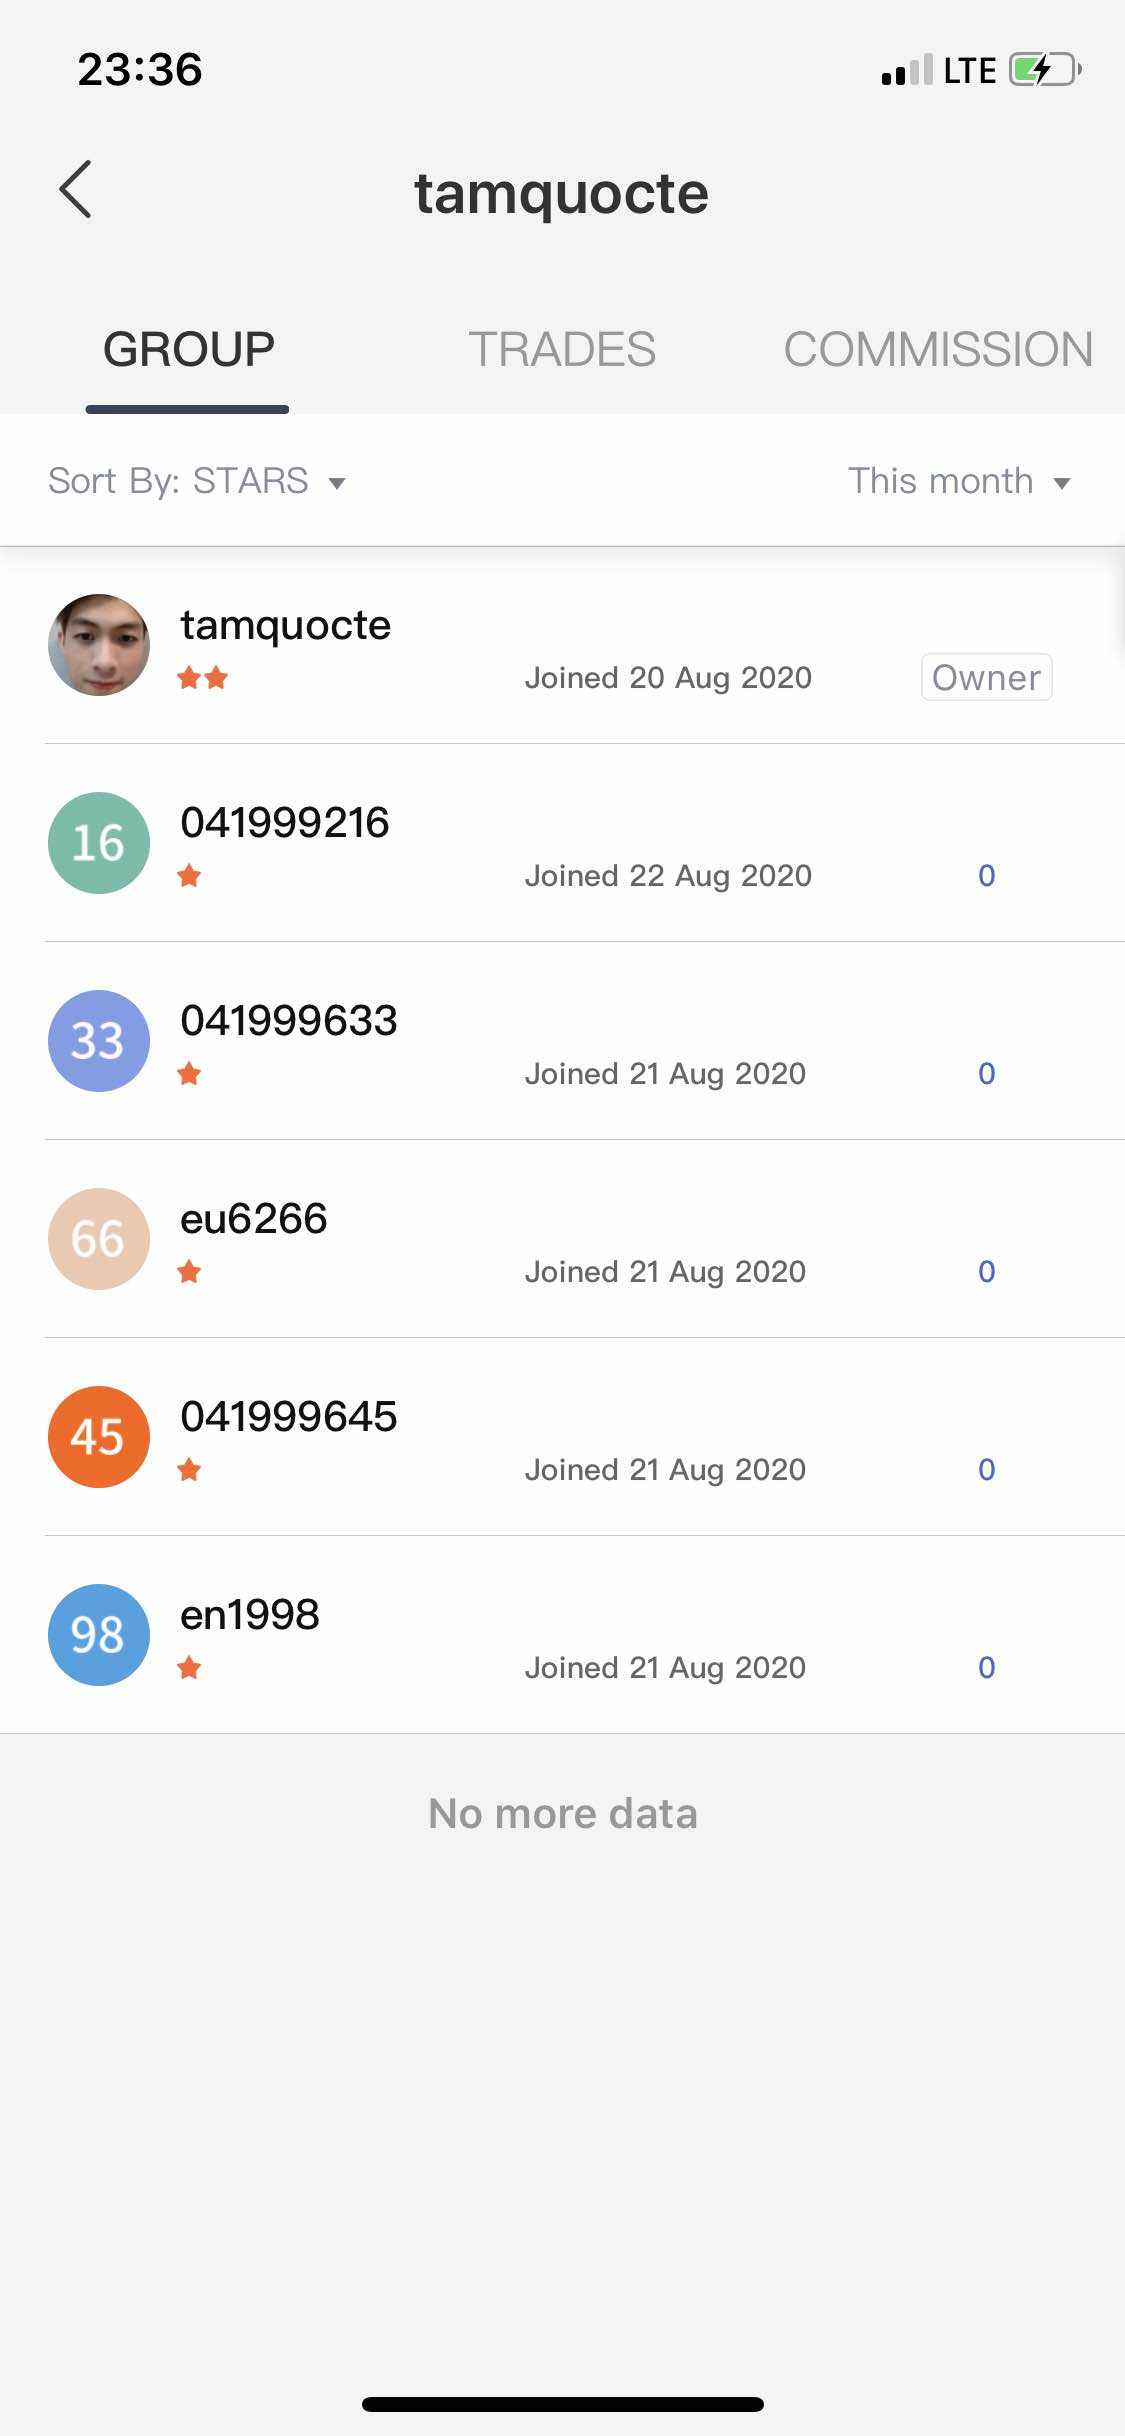Expand the This month period dropdown
This screenshot has height=2436, width=1125.
click(958, 481)
